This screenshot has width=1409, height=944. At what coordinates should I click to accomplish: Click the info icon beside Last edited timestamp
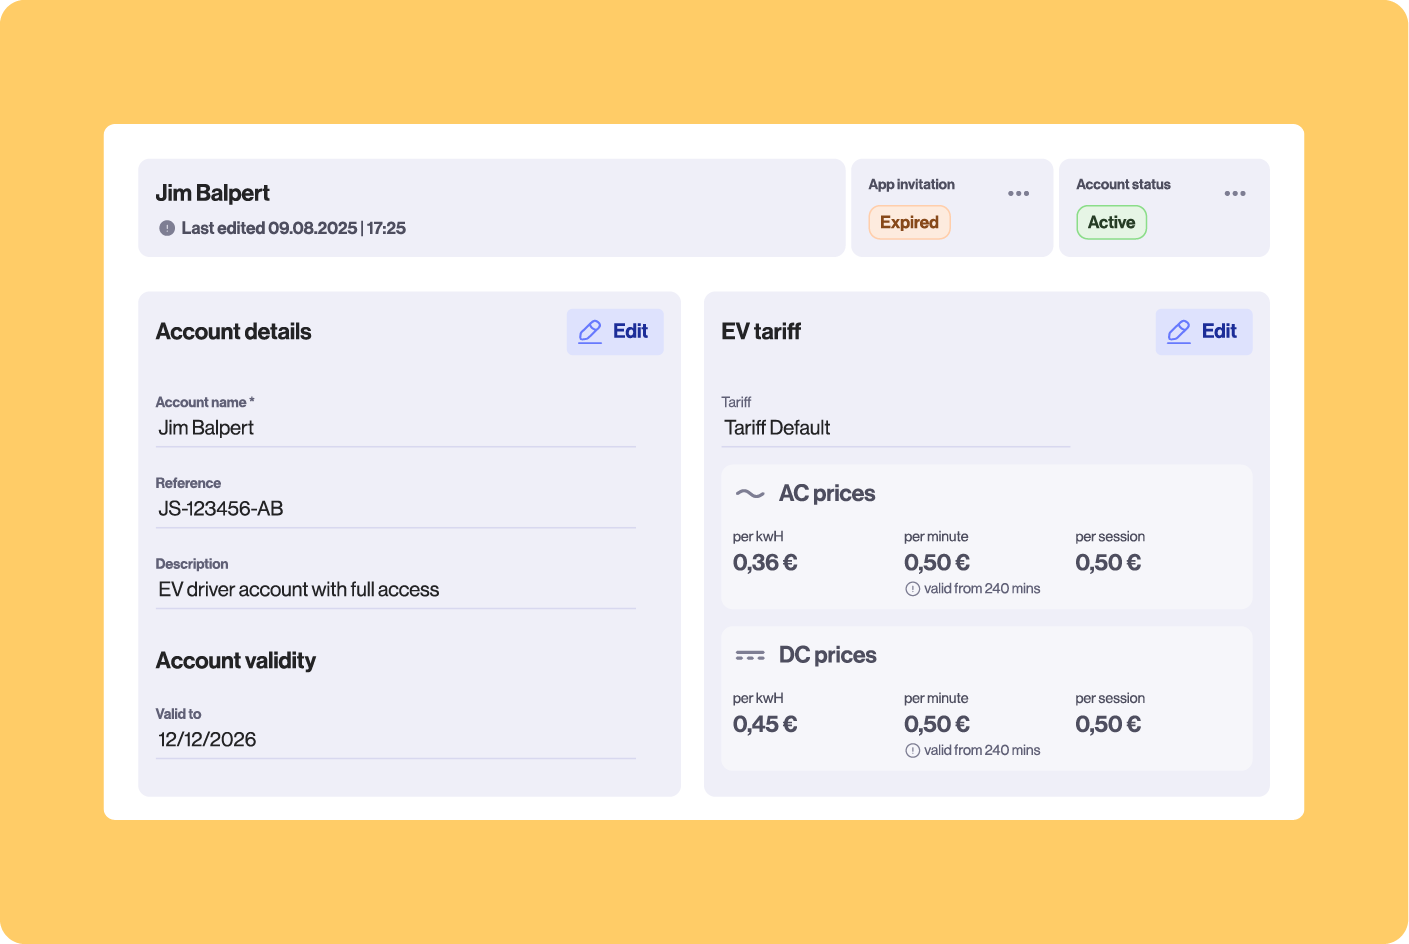point(166,228)
